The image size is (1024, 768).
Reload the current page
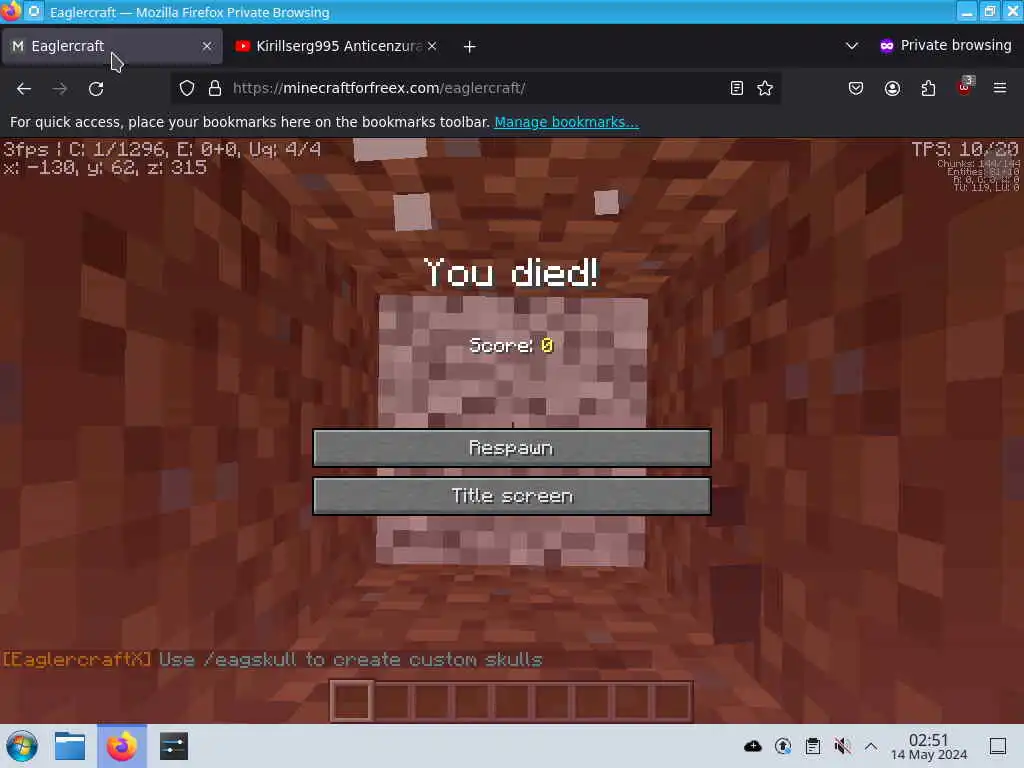pos(96,88)
